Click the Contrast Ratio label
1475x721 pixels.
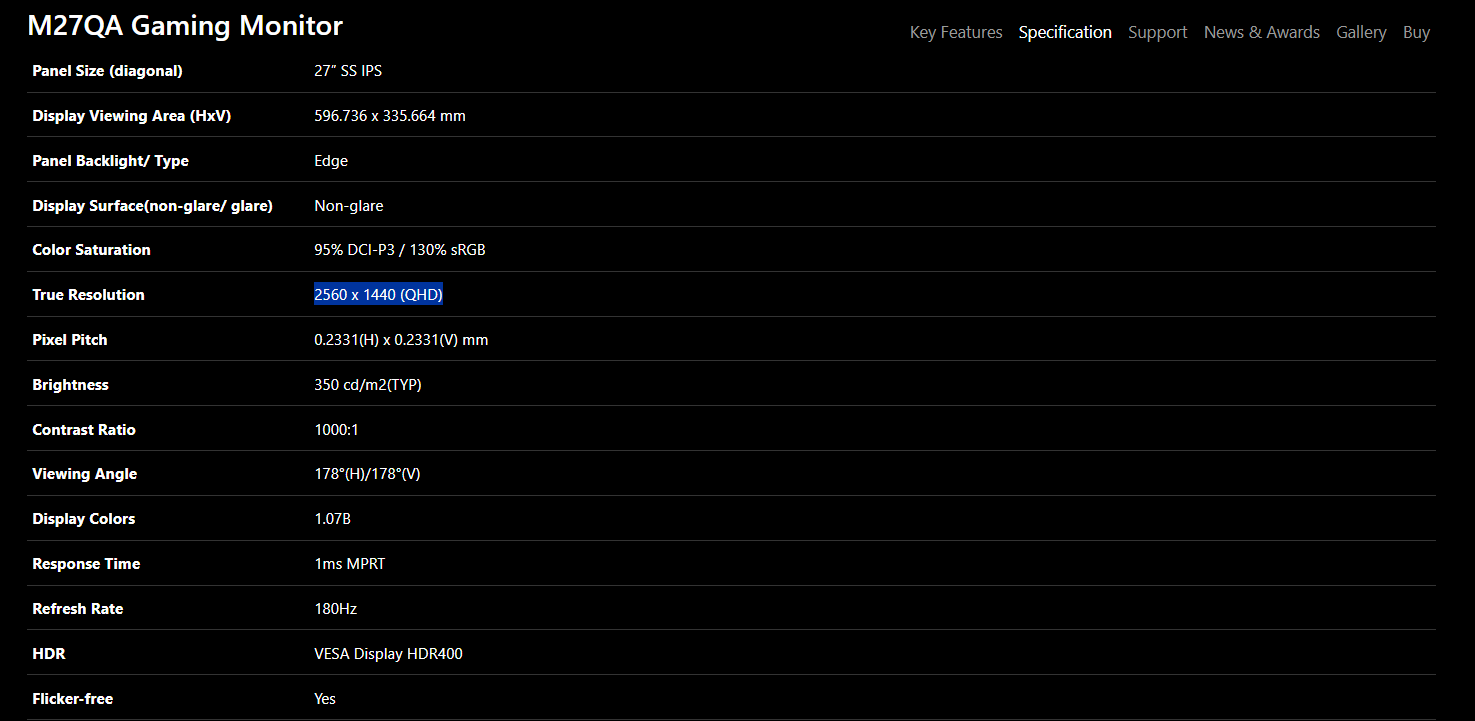[x=83, y=430]
